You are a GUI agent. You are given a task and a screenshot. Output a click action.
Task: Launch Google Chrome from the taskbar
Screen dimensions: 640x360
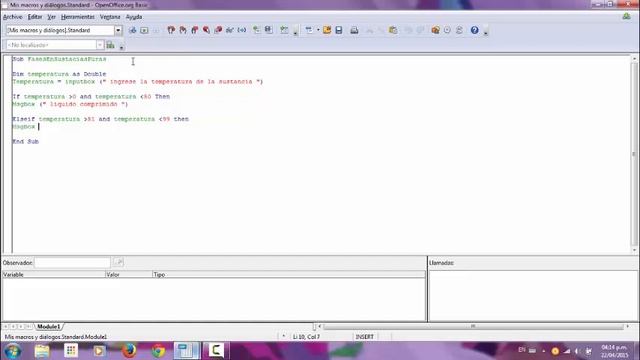tap(158, 351)
